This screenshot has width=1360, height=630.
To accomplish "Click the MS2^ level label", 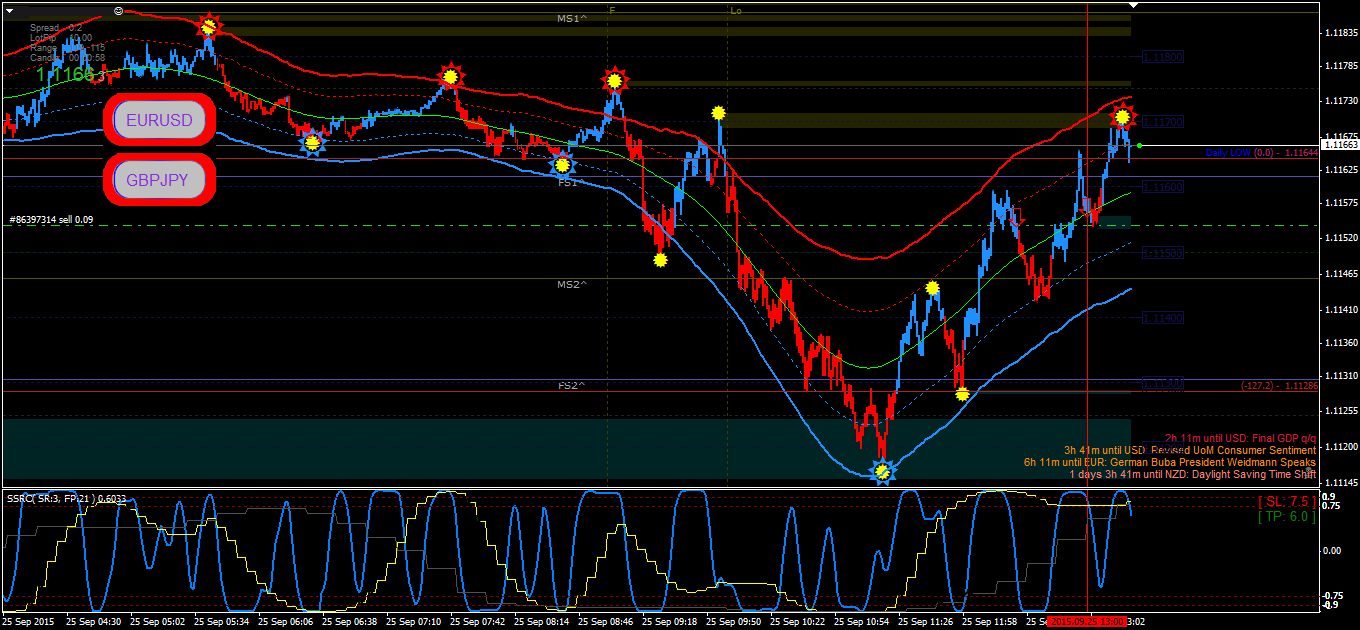I will point(572,285).
